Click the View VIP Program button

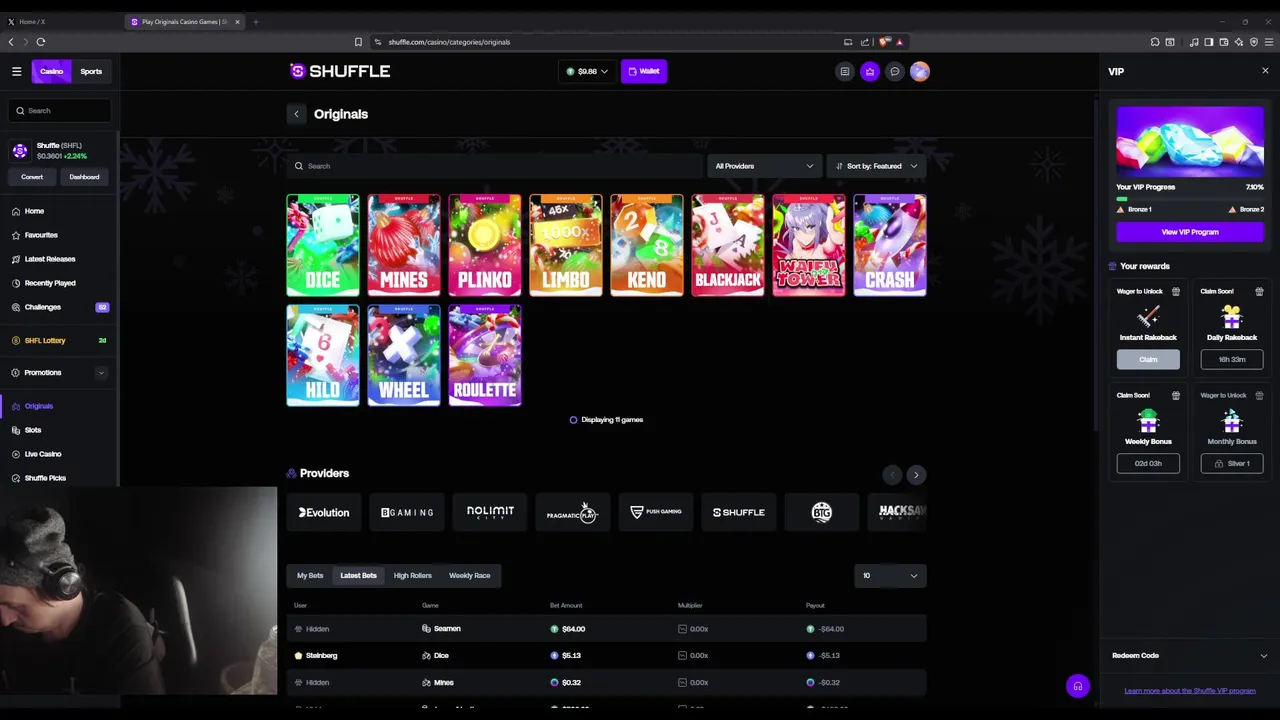click(1190, 232)
